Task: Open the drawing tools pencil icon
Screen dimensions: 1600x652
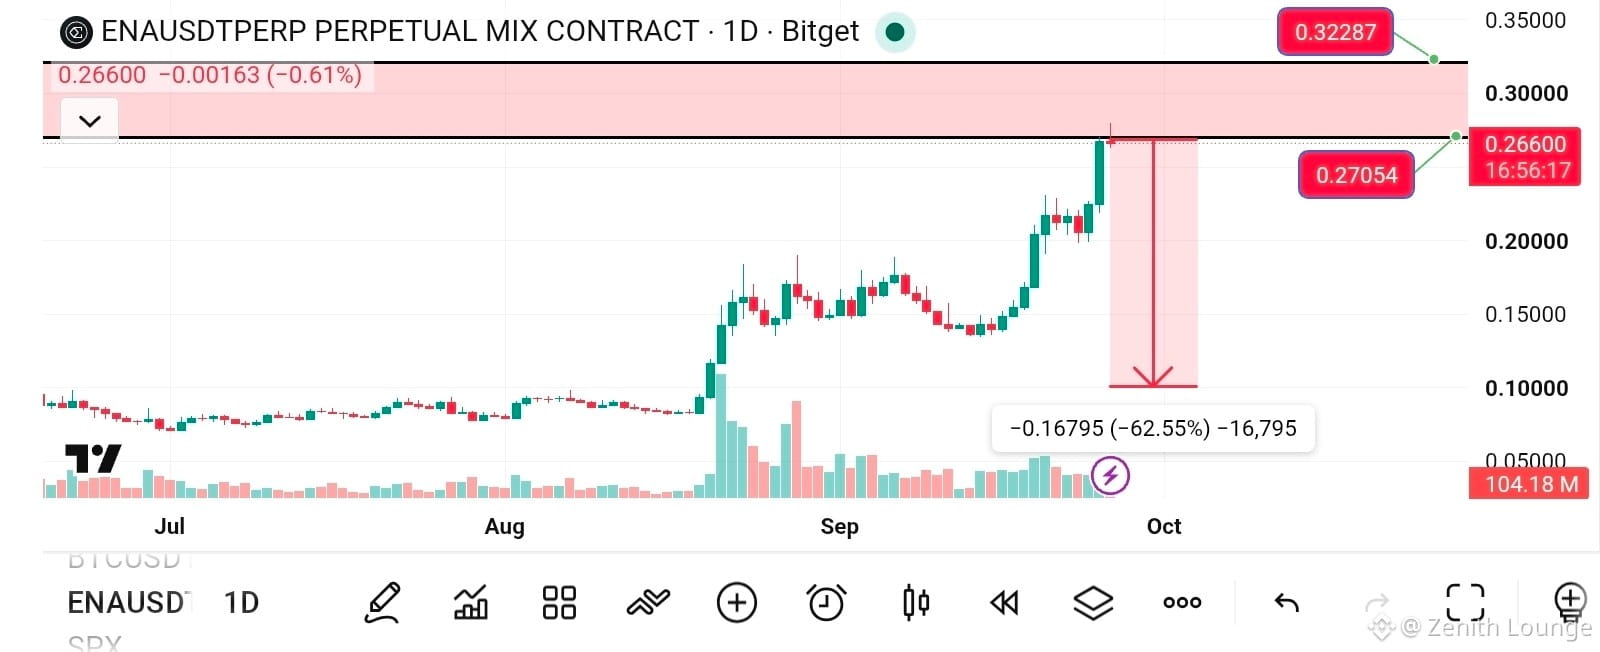Action: 383,603
